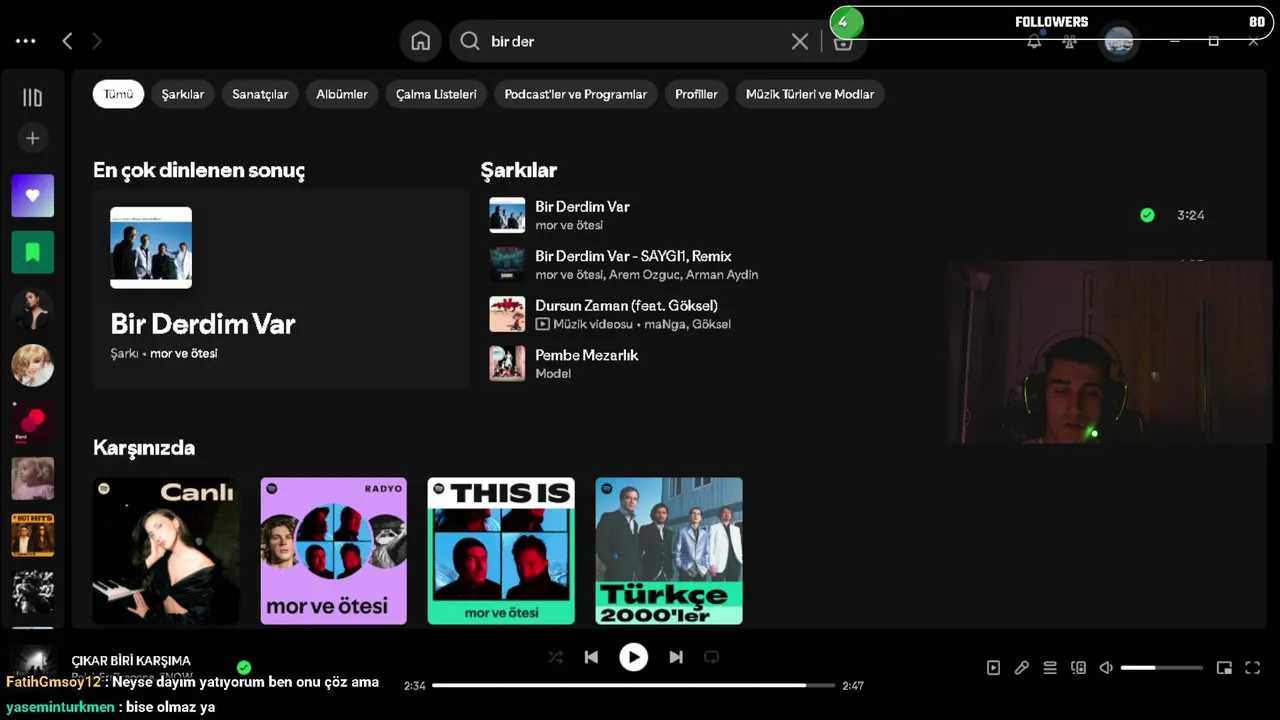Open the miniplayer icon
This screenshot has height=720, width=1280.
(1224, 668)
